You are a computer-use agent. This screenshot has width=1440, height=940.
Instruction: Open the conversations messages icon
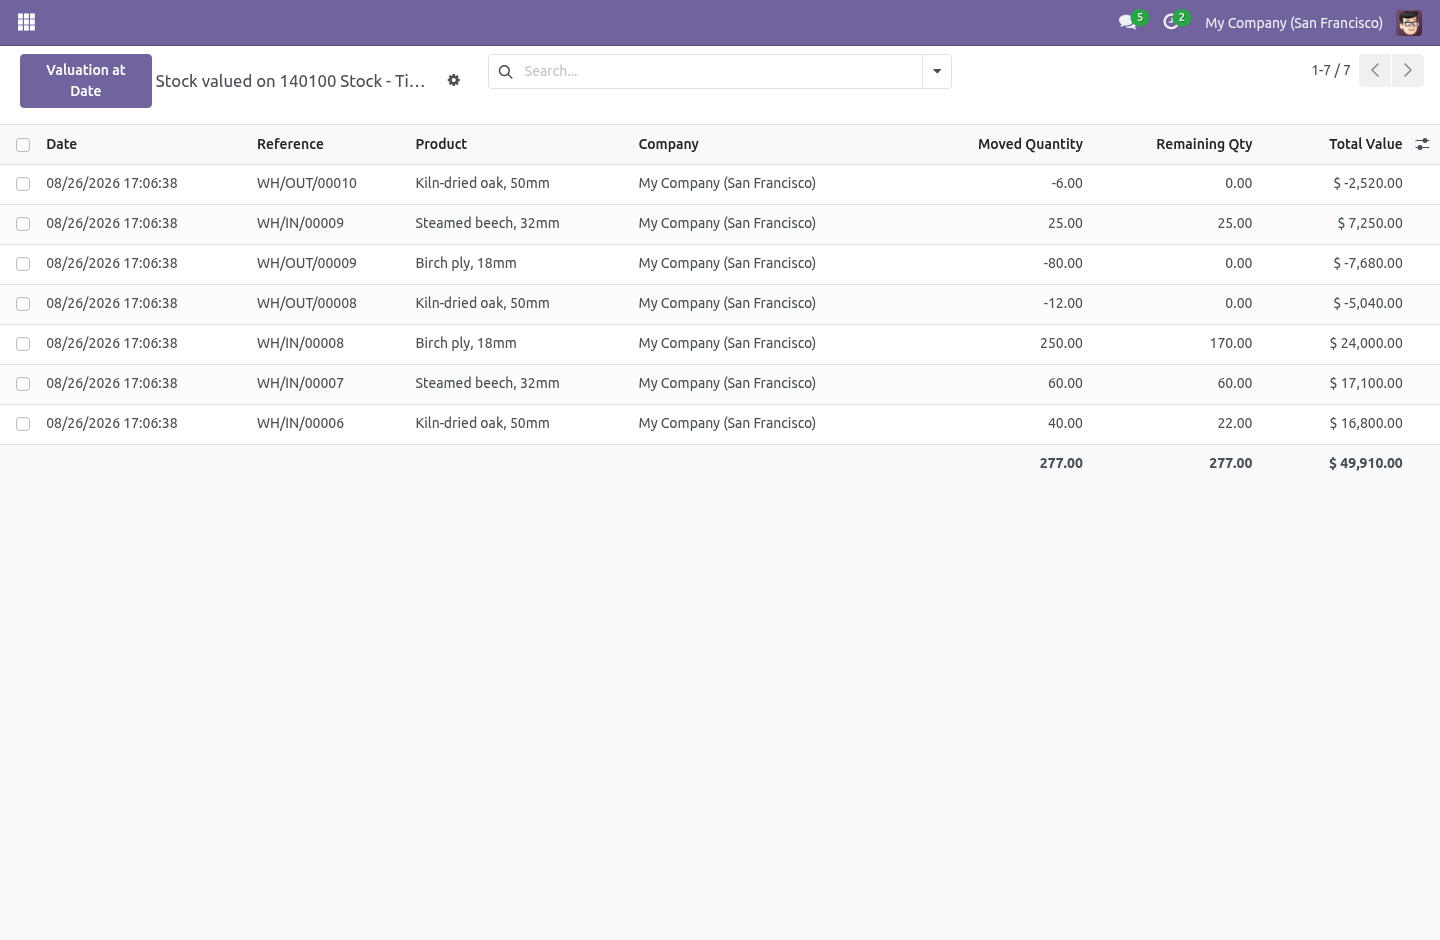coord(1128,22)
